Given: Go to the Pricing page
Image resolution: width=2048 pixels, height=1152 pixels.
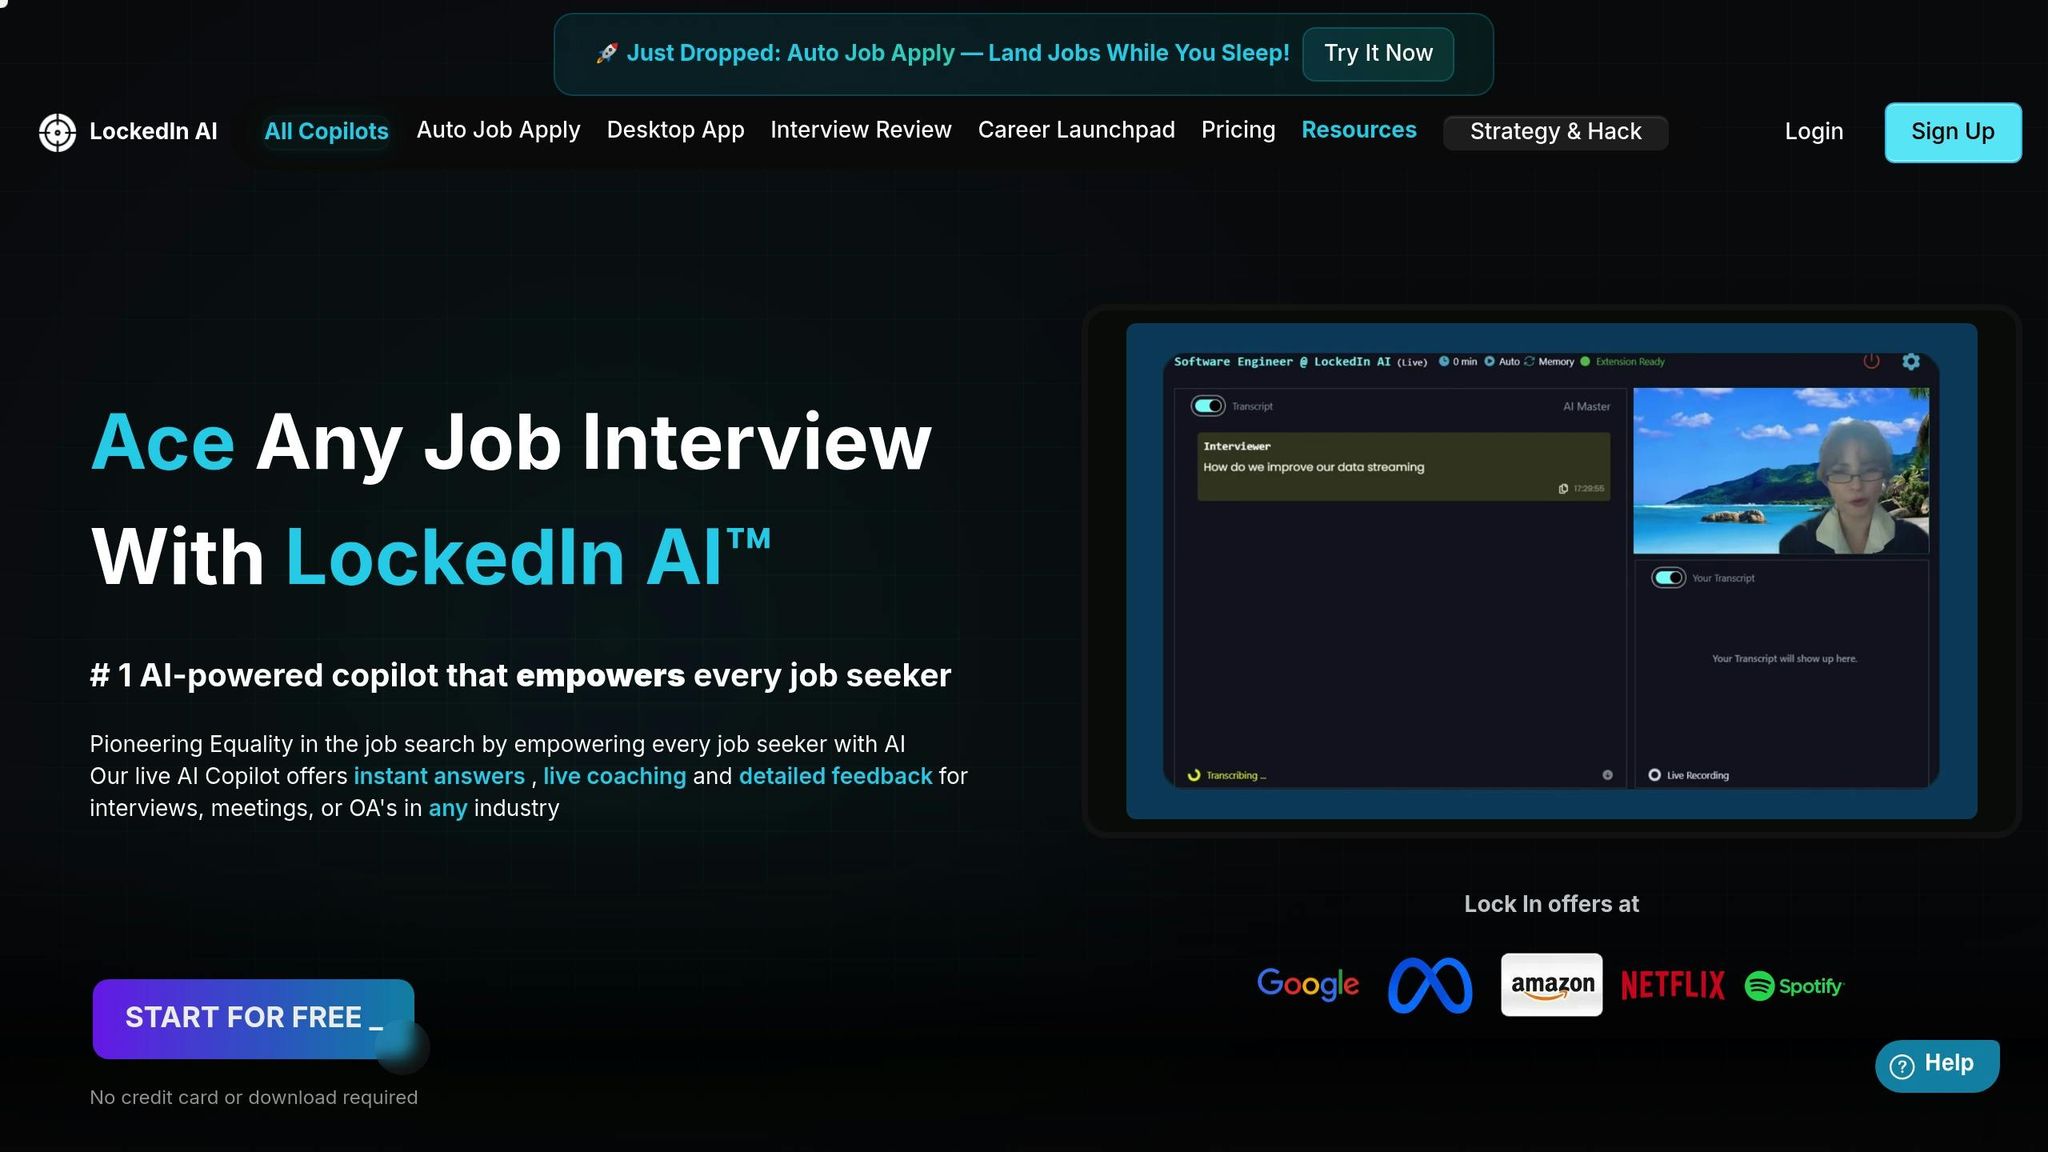Looking at the screenshot, I should 1238,130.
